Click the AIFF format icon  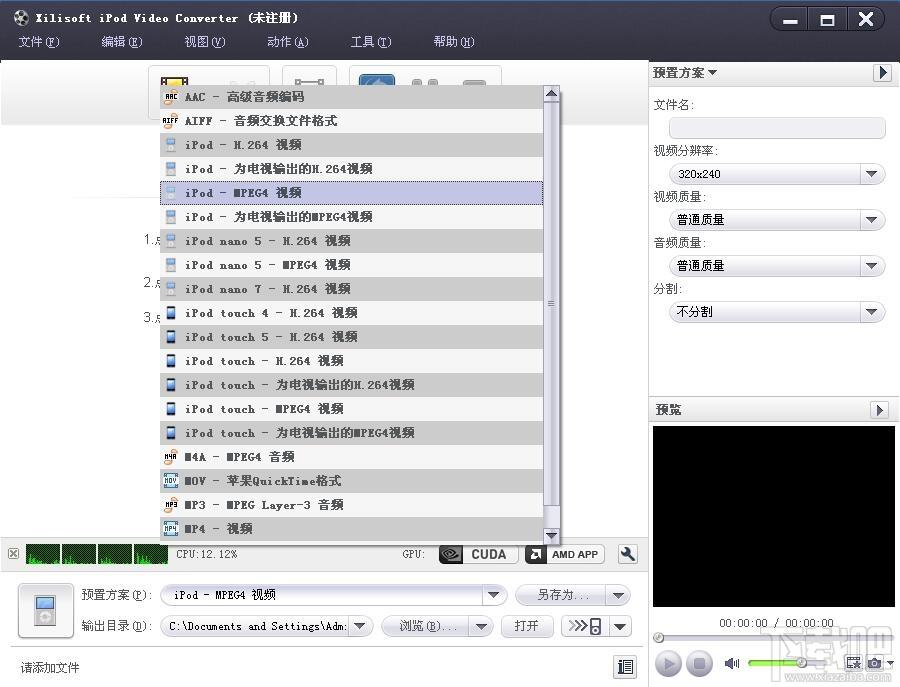[170, 121]
